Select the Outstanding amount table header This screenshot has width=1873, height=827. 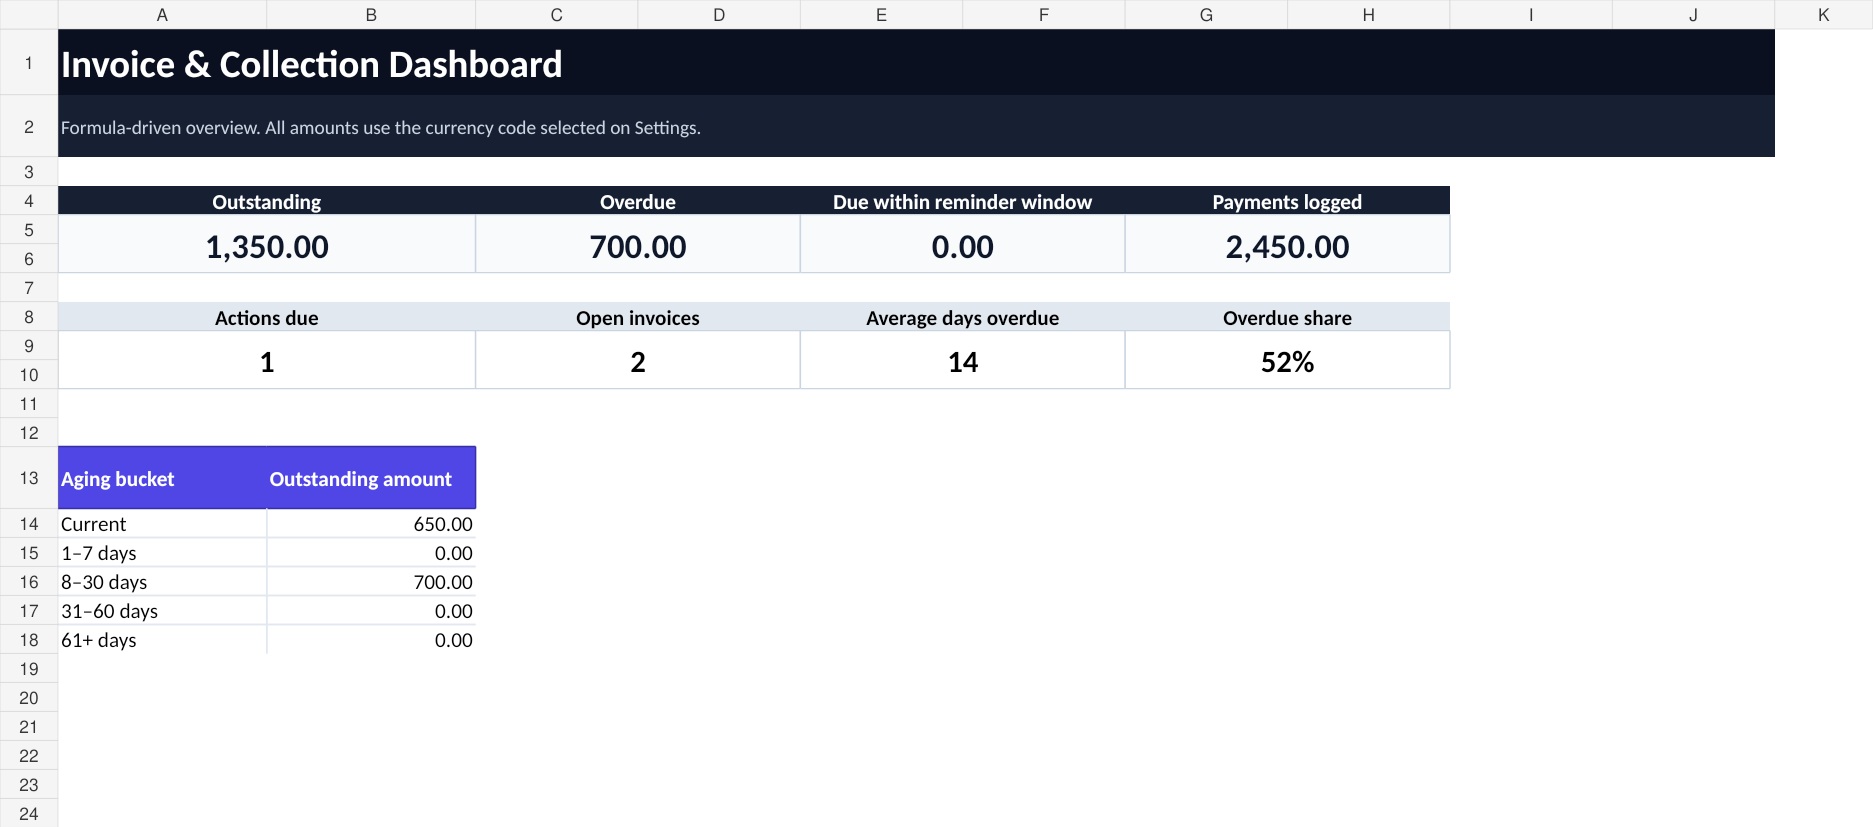371,478
